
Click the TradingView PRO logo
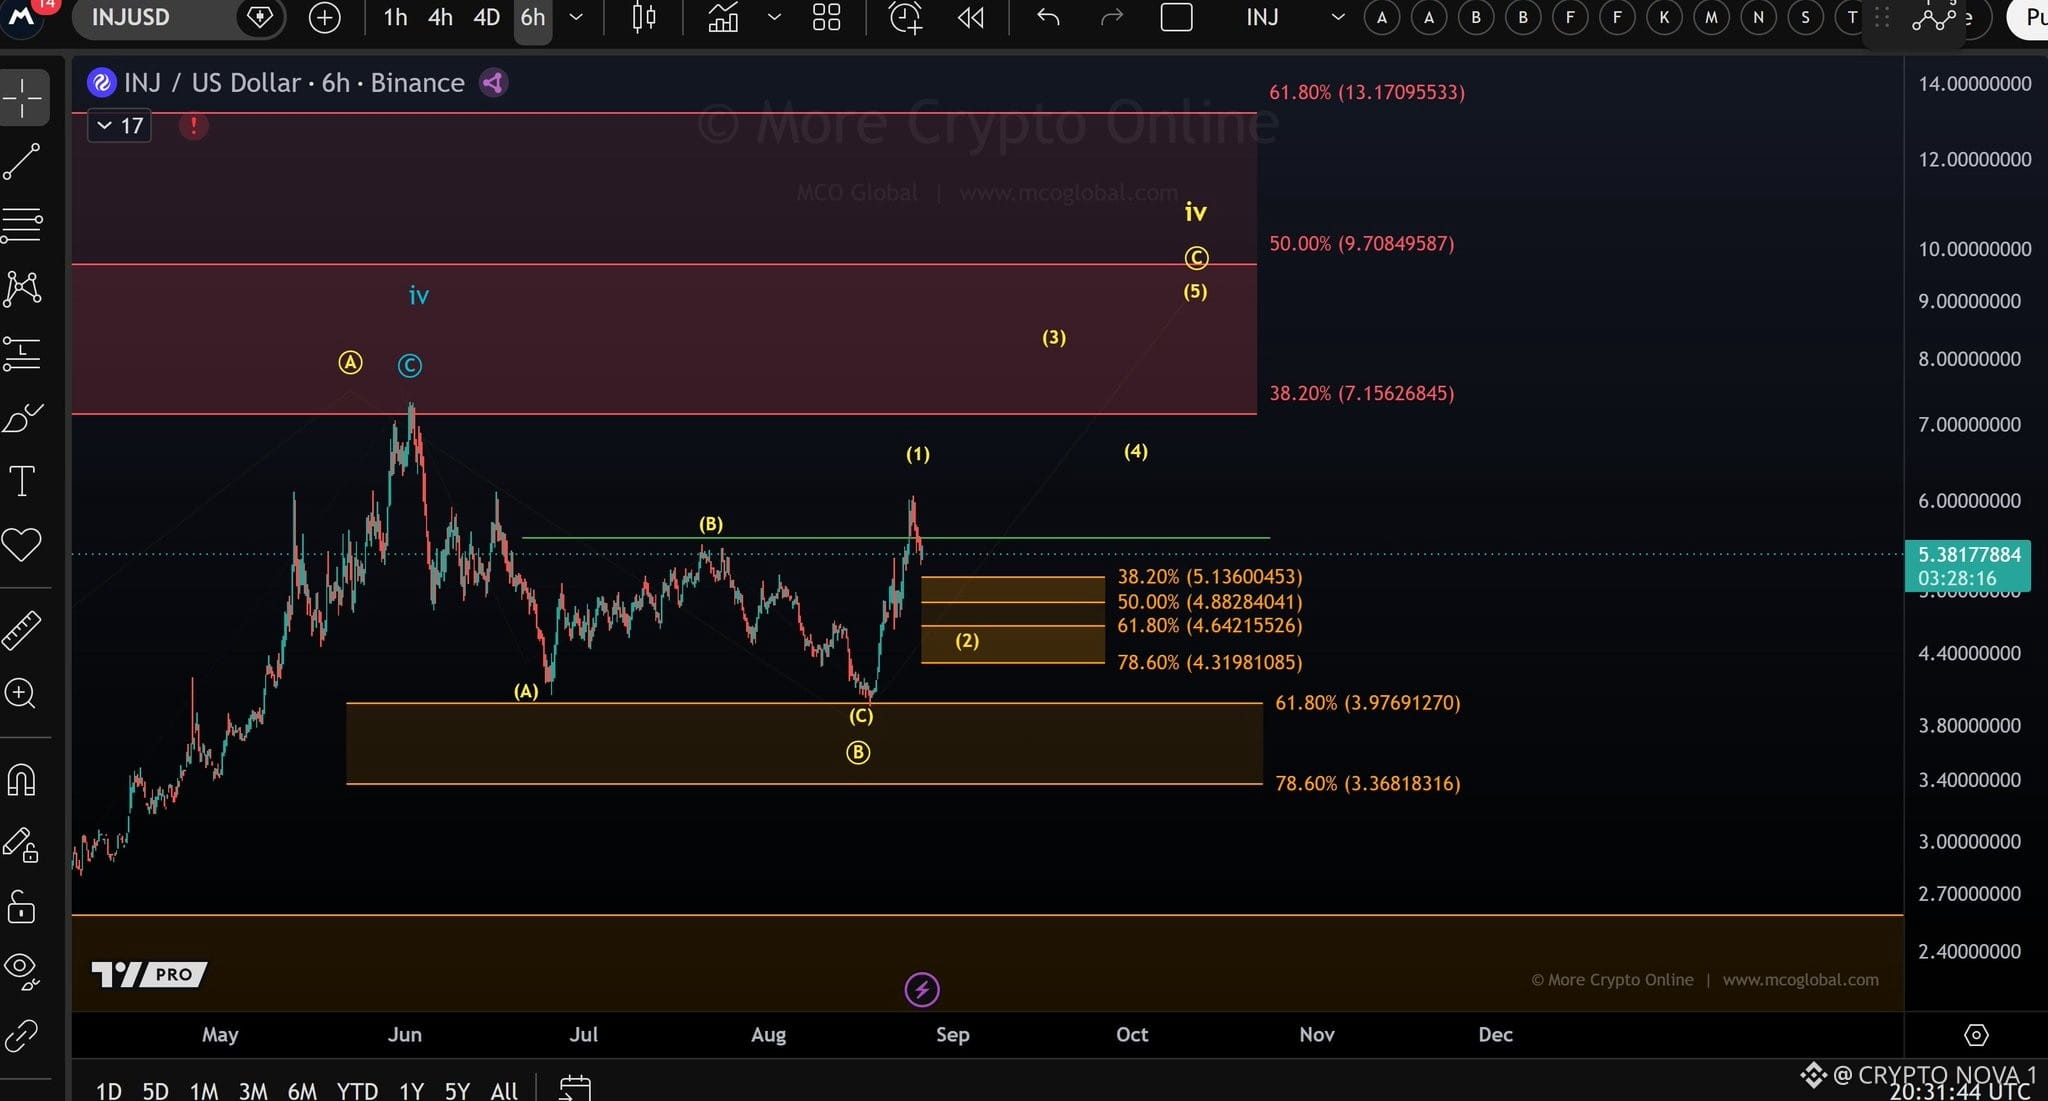149,974
